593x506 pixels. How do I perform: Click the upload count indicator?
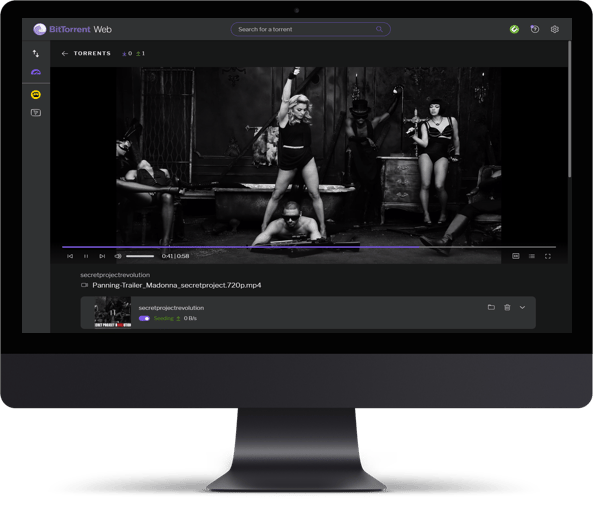click(141, 53)
